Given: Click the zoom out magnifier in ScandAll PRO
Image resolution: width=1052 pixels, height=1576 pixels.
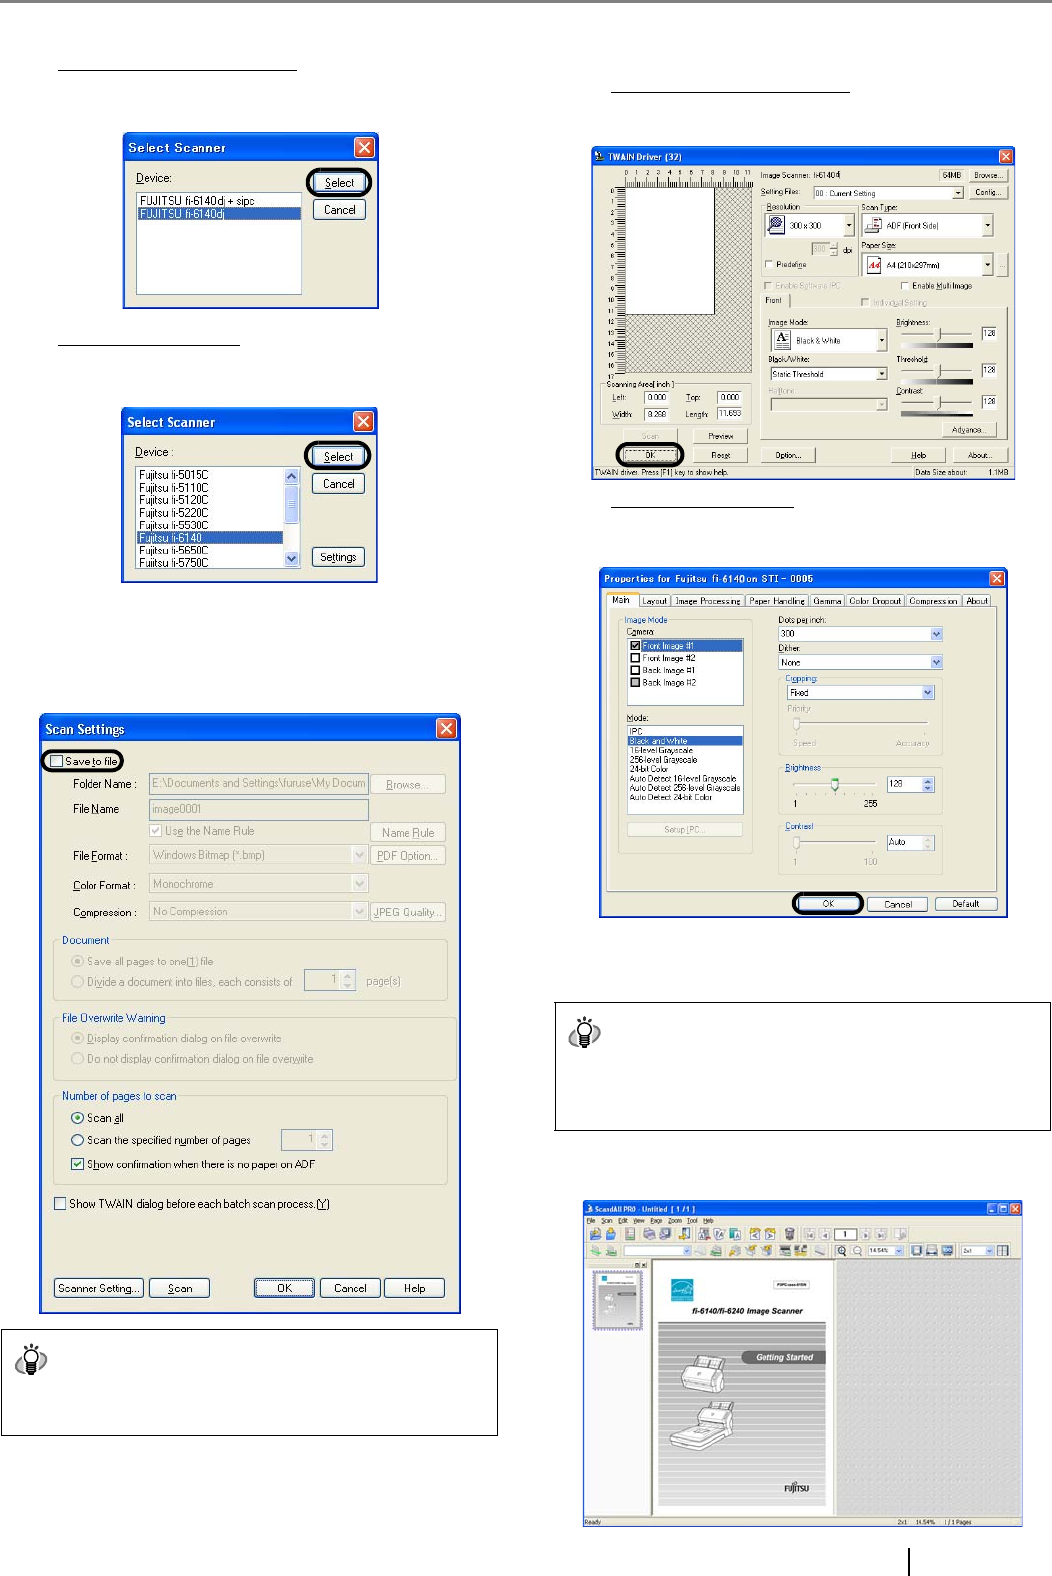Looking at the screenshot, I should pyautogui.click(x=857, y=1251).
